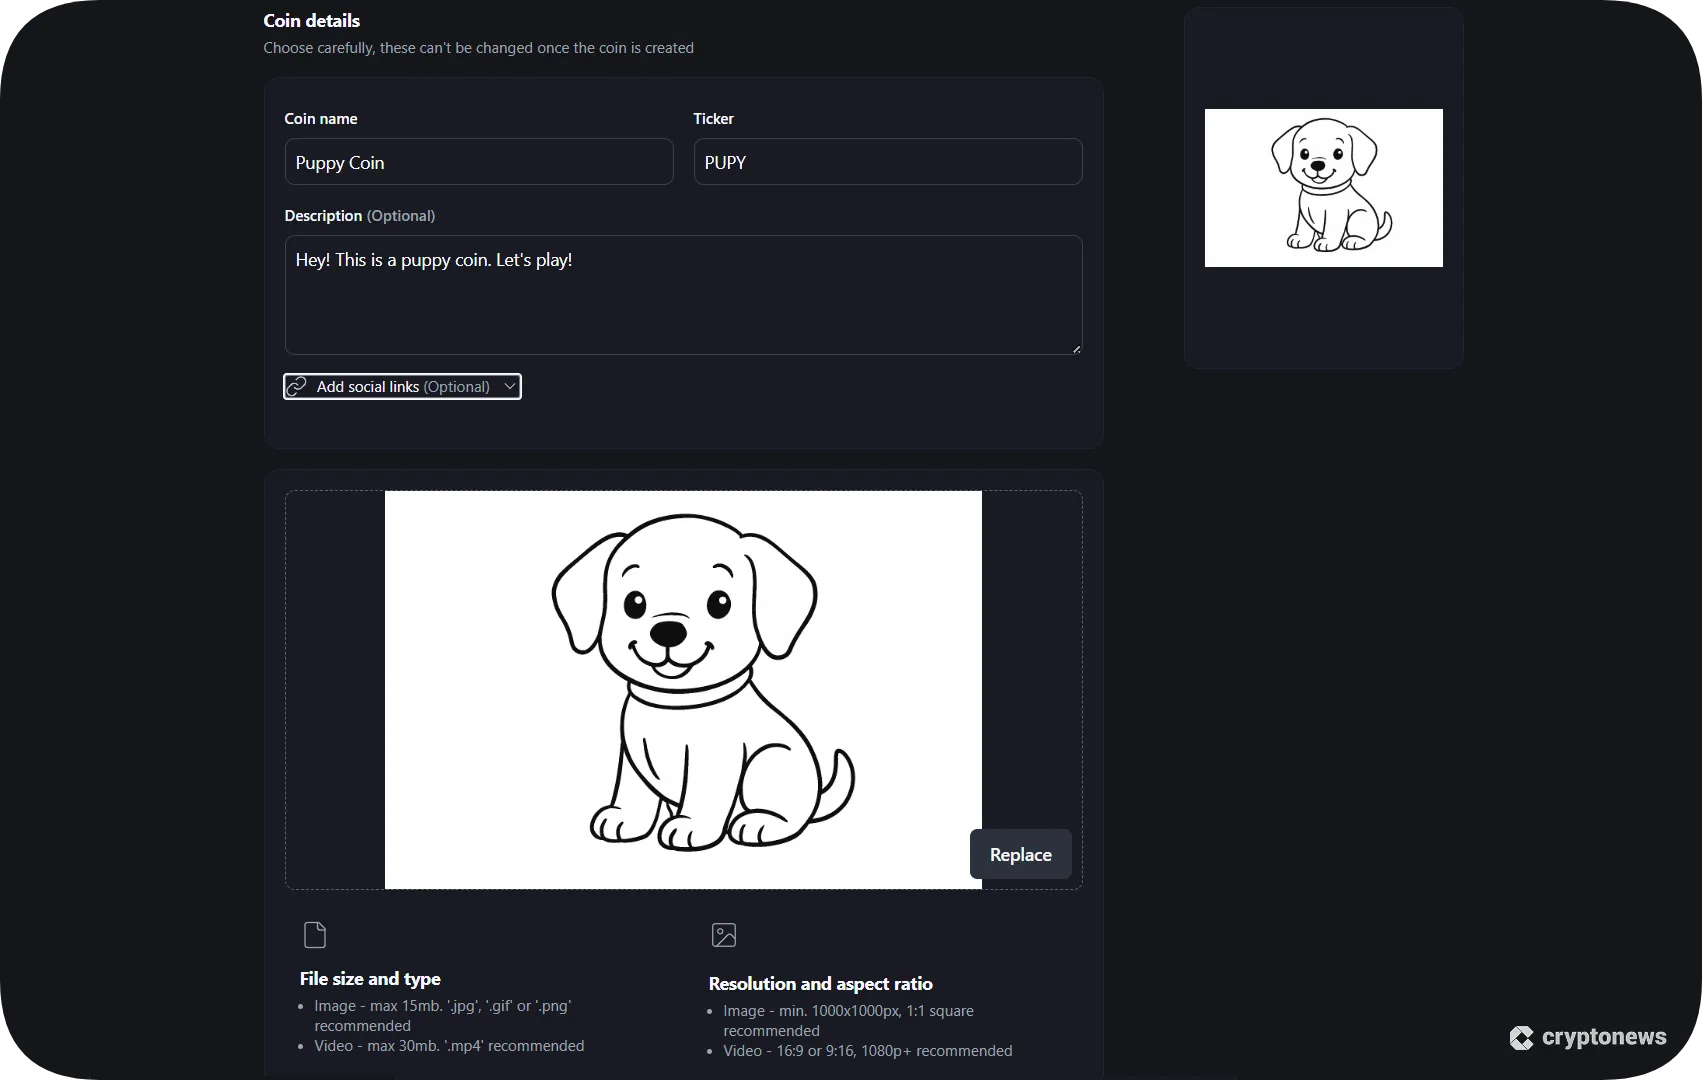1702x1080 pixels.
Task: Click the description textarea resize handle
Action: pyautogui.click(x=1076, y=349)
